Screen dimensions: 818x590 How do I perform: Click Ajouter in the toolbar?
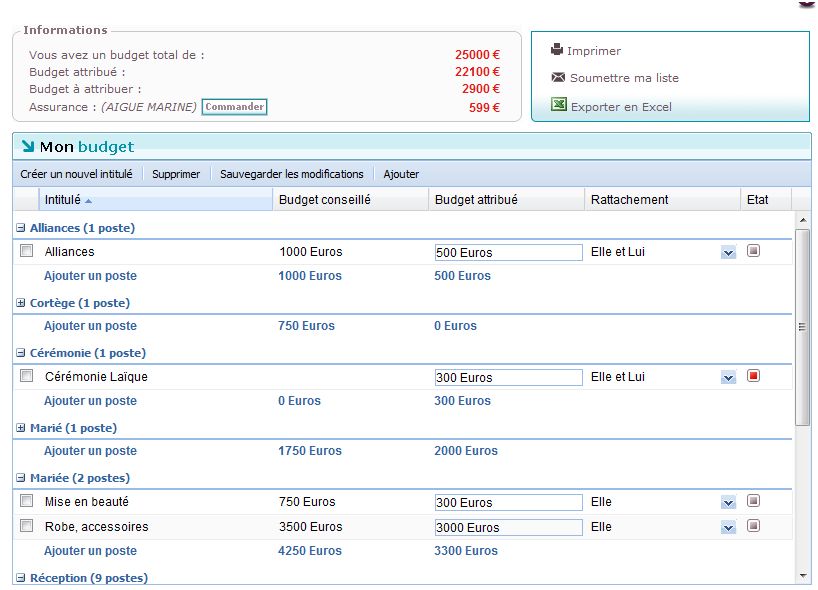click(401, 174)
